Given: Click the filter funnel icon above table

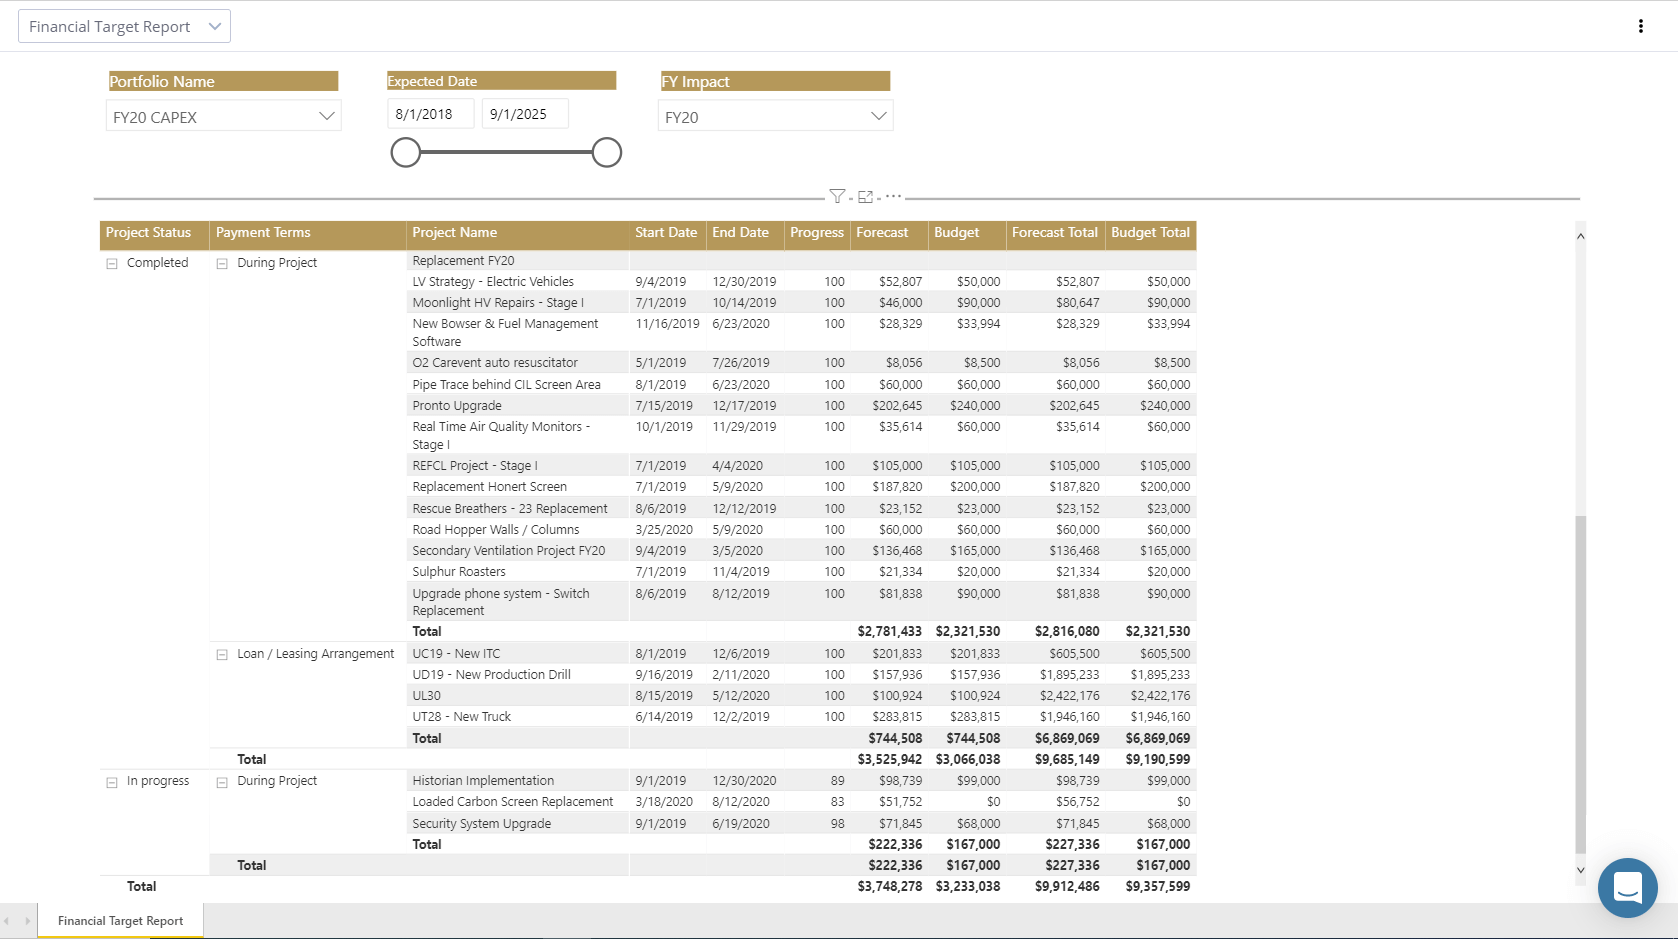Looking at the screenshot, I should coord(837,197).
